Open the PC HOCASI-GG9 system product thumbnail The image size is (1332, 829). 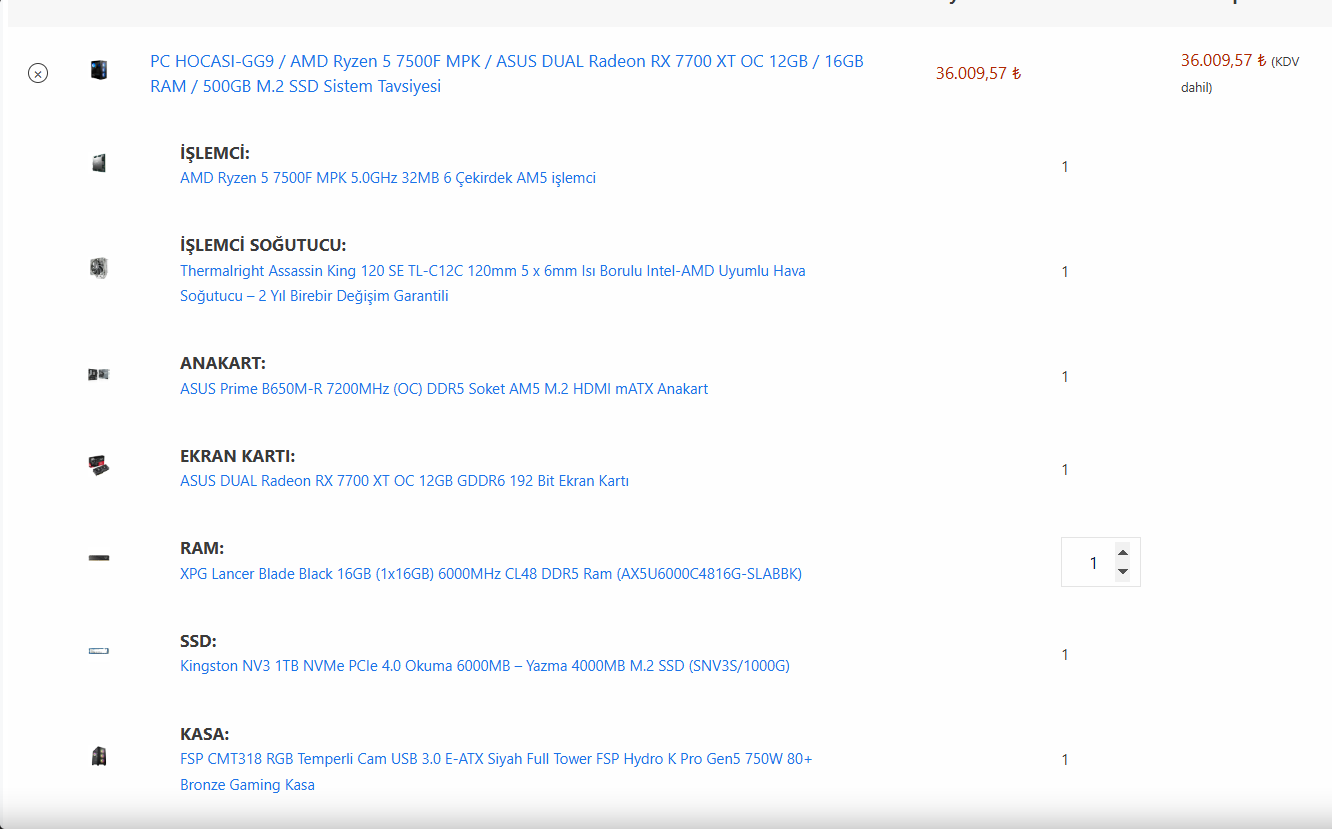[x=98, y=70]
